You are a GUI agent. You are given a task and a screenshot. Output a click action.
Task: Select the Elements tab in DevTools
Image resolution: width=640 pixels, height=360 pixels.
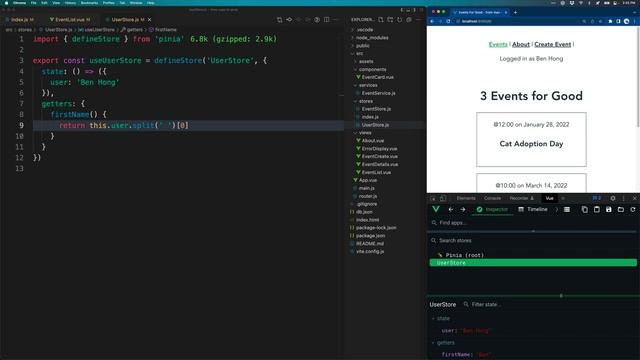pos(466,198)
